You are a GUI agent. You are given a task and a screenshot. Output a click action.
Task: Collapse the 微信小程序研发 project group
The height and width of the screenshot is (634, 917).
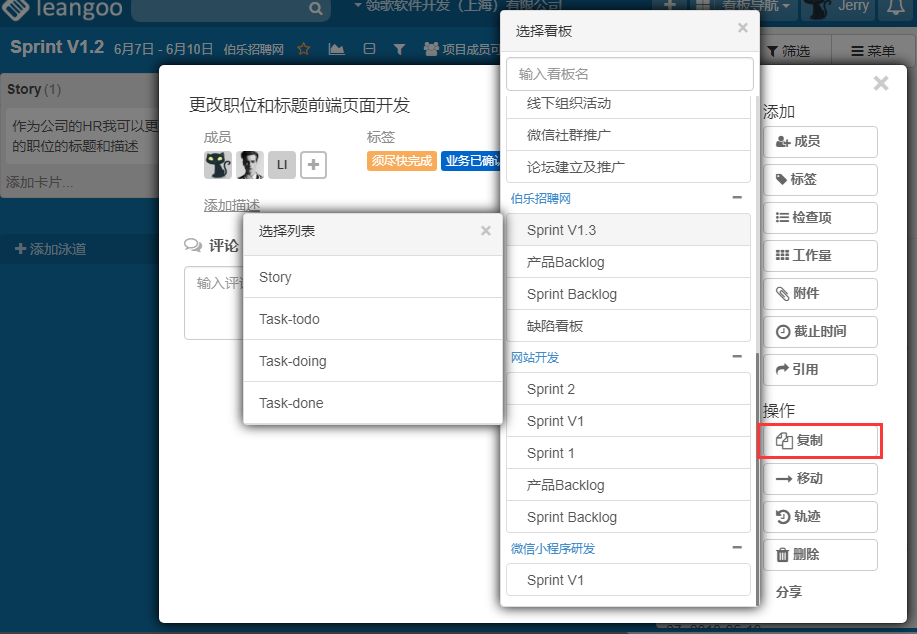(737, 548)
